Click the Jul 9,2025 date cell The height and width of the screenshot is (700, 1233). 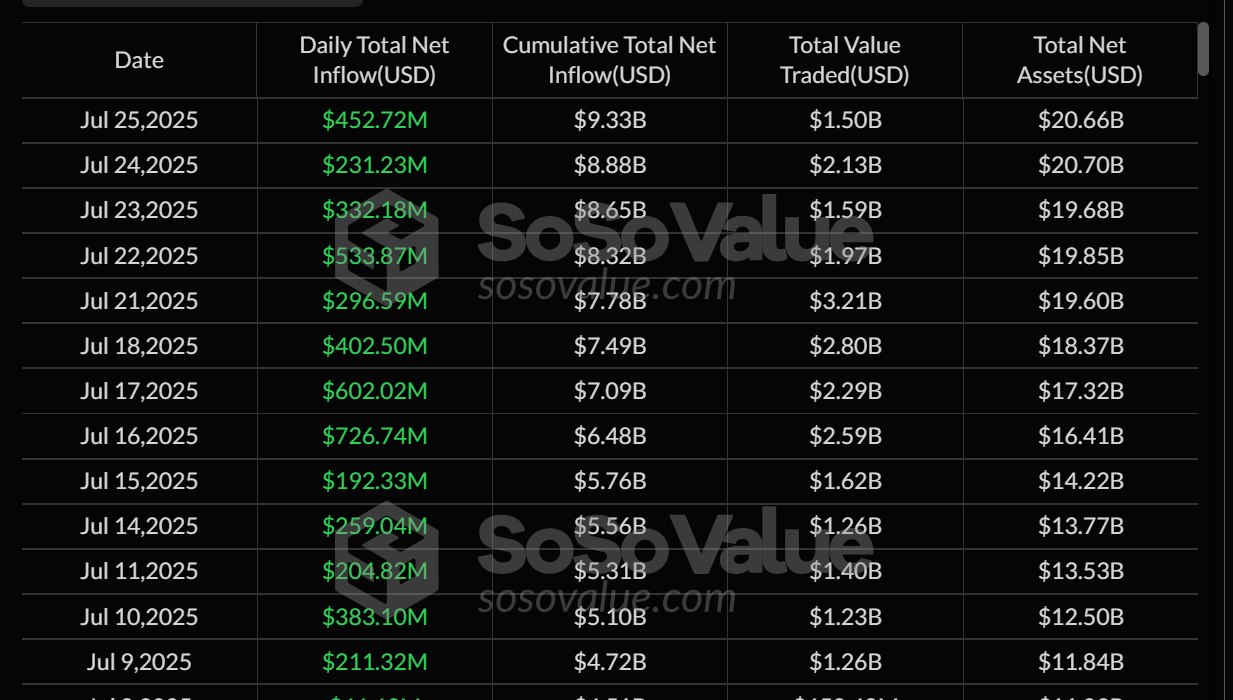click(139, 662)
